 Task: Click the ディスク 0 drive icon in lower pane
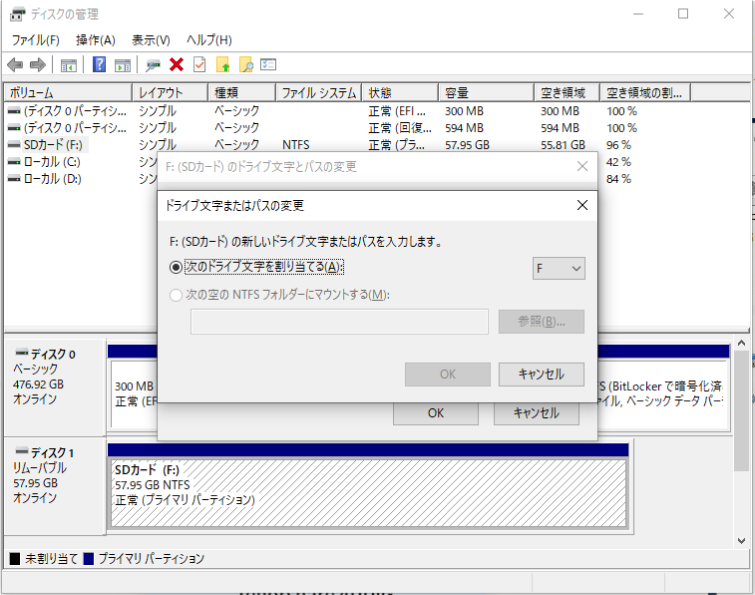coord(22,353)
